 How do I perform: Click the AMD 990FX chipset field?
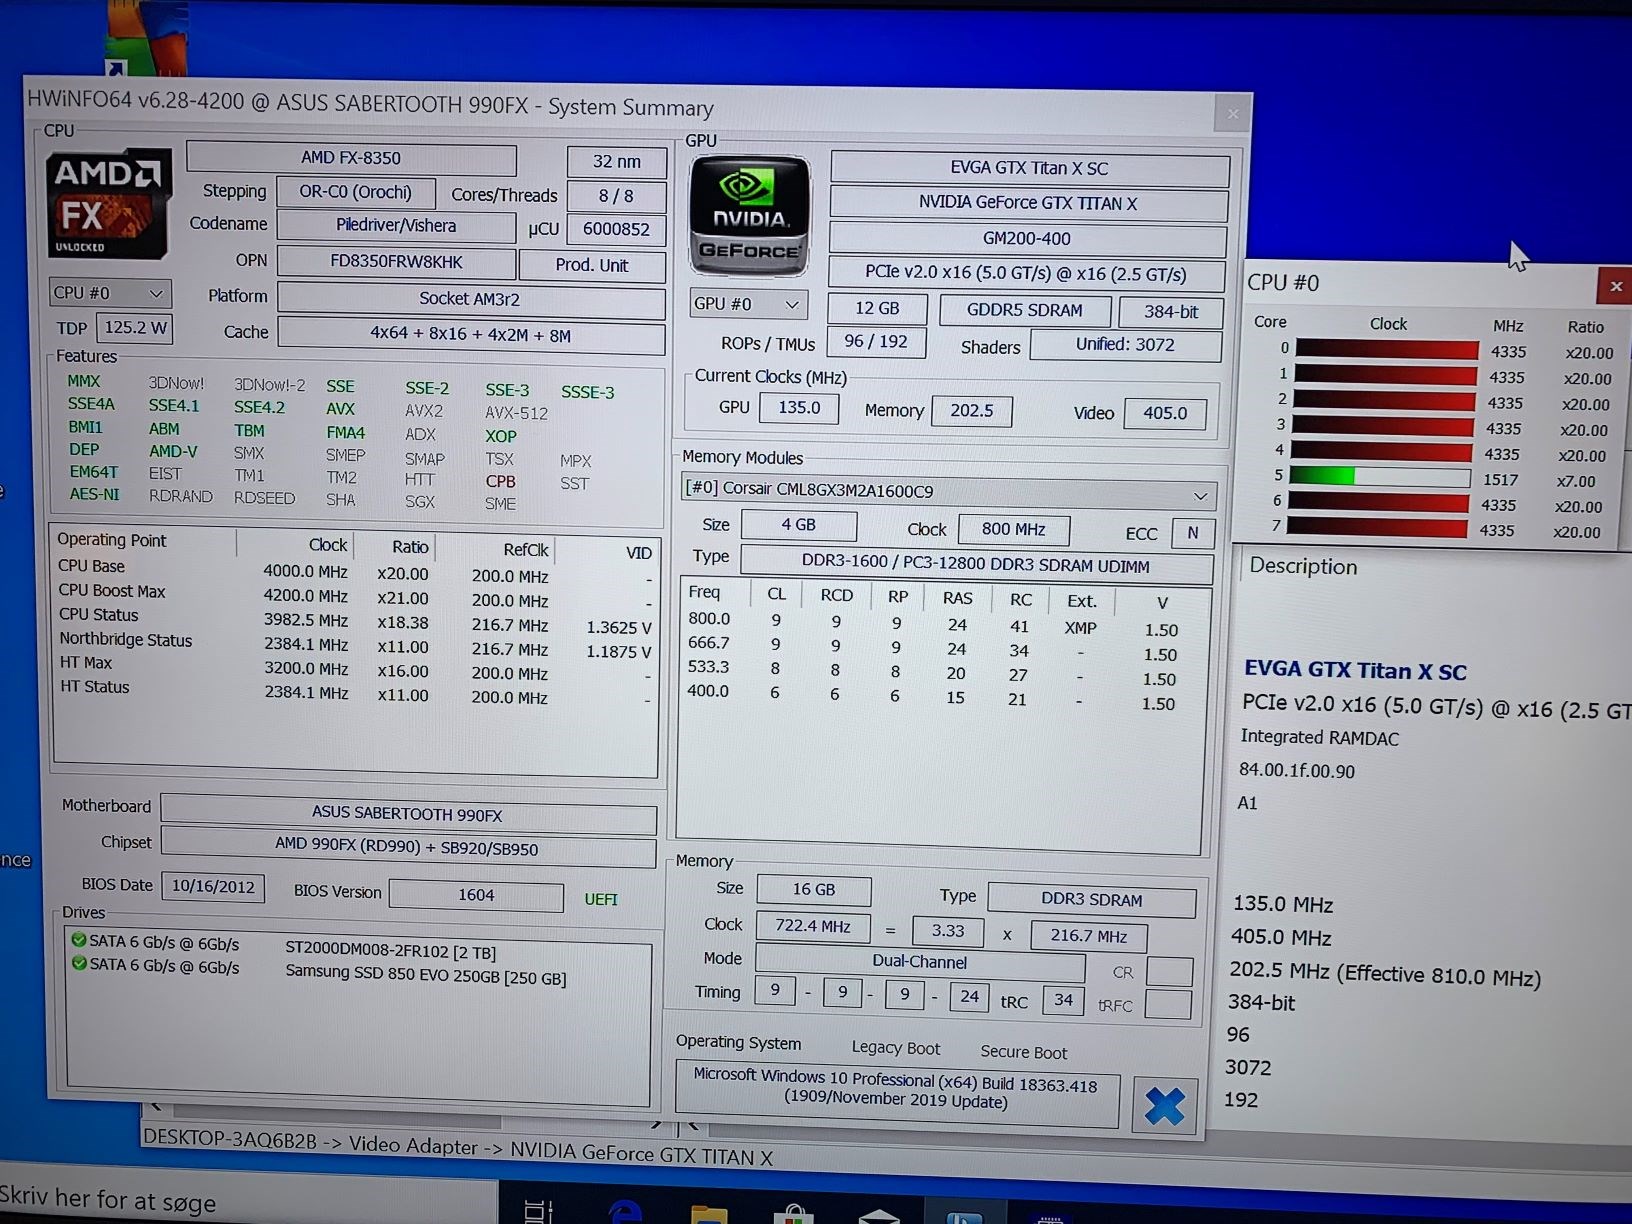pyautogui.click(x=407, y=848)
